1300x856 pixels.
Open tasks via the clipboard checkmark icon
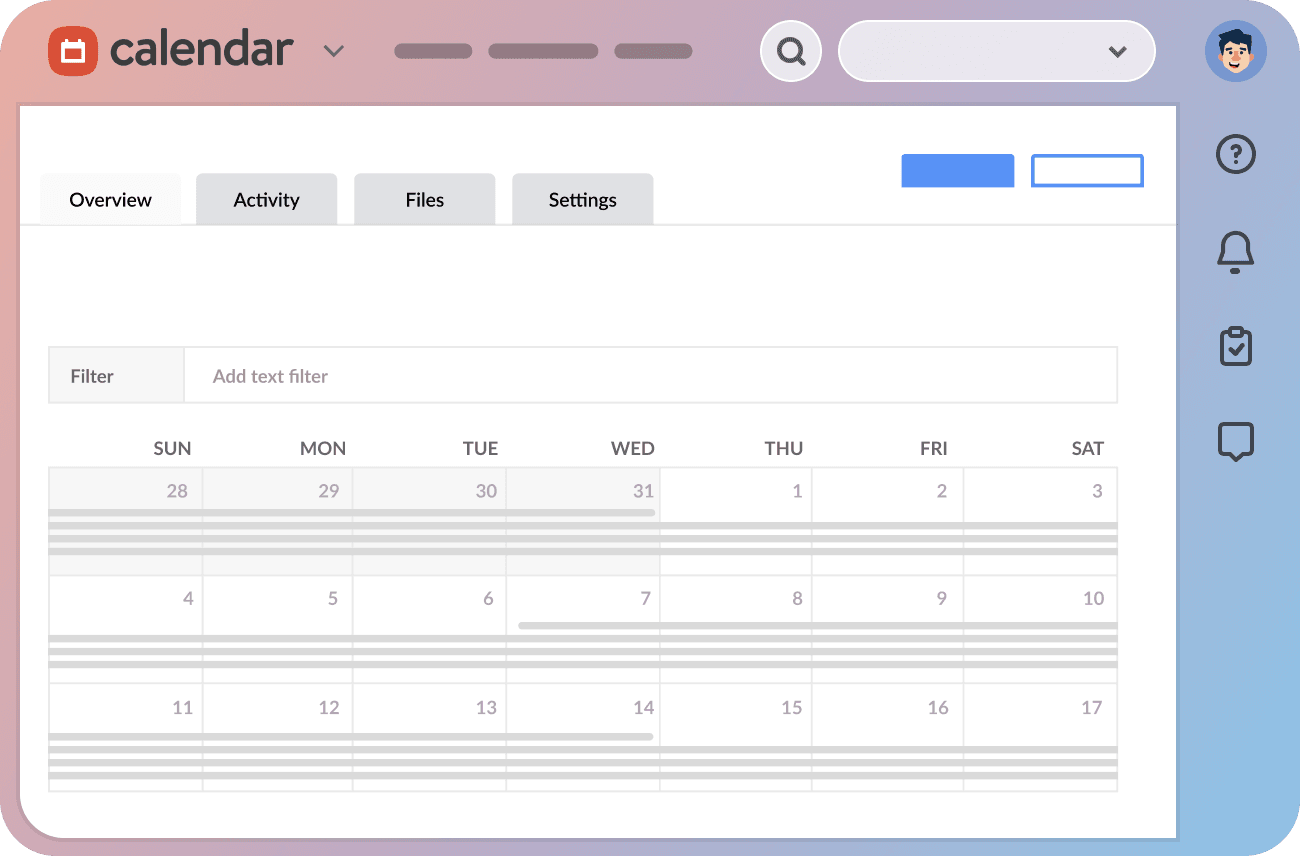click(1236, 346)
